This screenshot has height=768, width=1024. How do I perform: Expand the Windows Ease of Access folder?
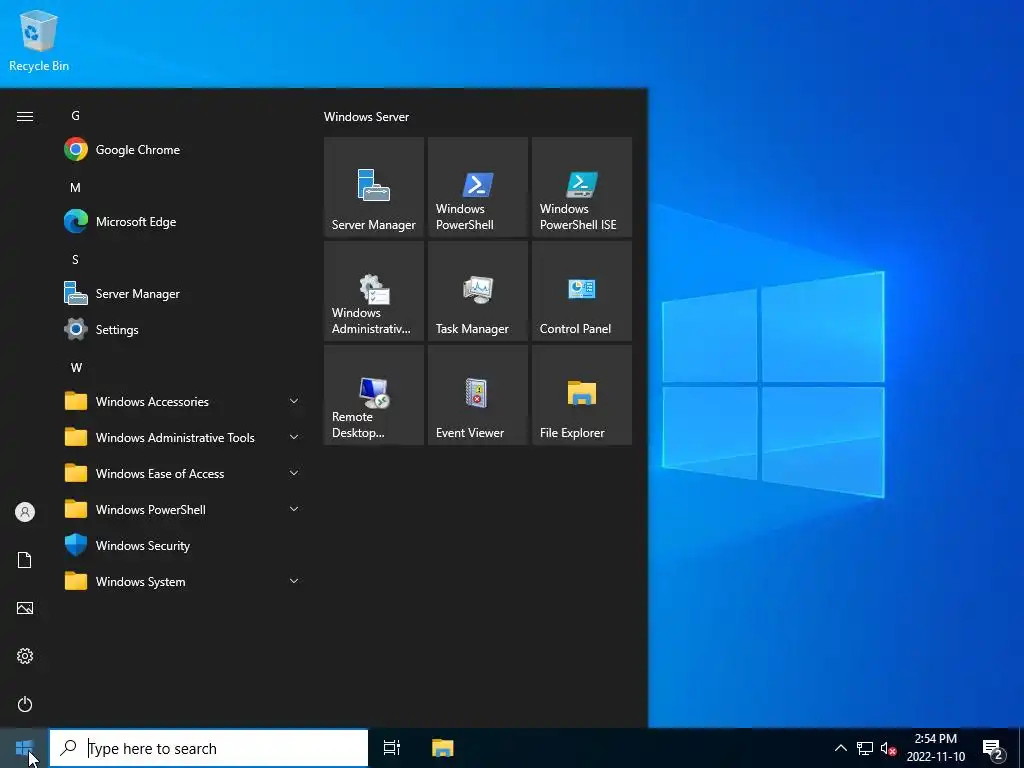click(x=180, y=473)
